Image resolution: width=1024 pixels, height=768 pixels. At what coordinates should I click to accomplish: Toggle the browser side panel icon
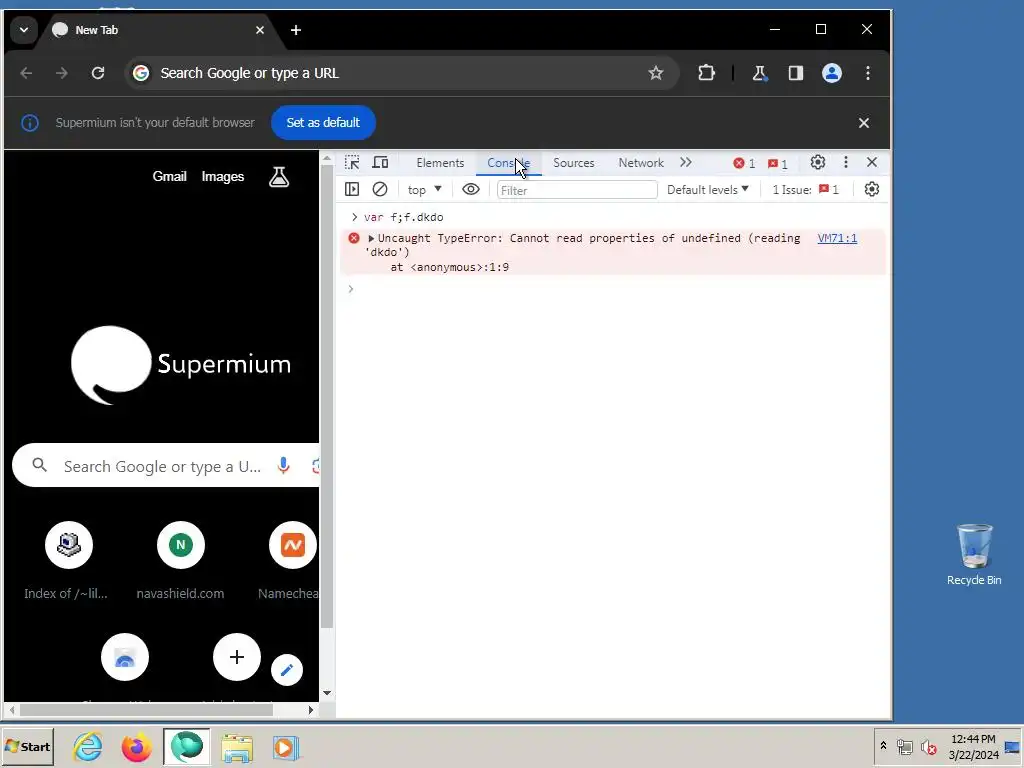(795, 73)
